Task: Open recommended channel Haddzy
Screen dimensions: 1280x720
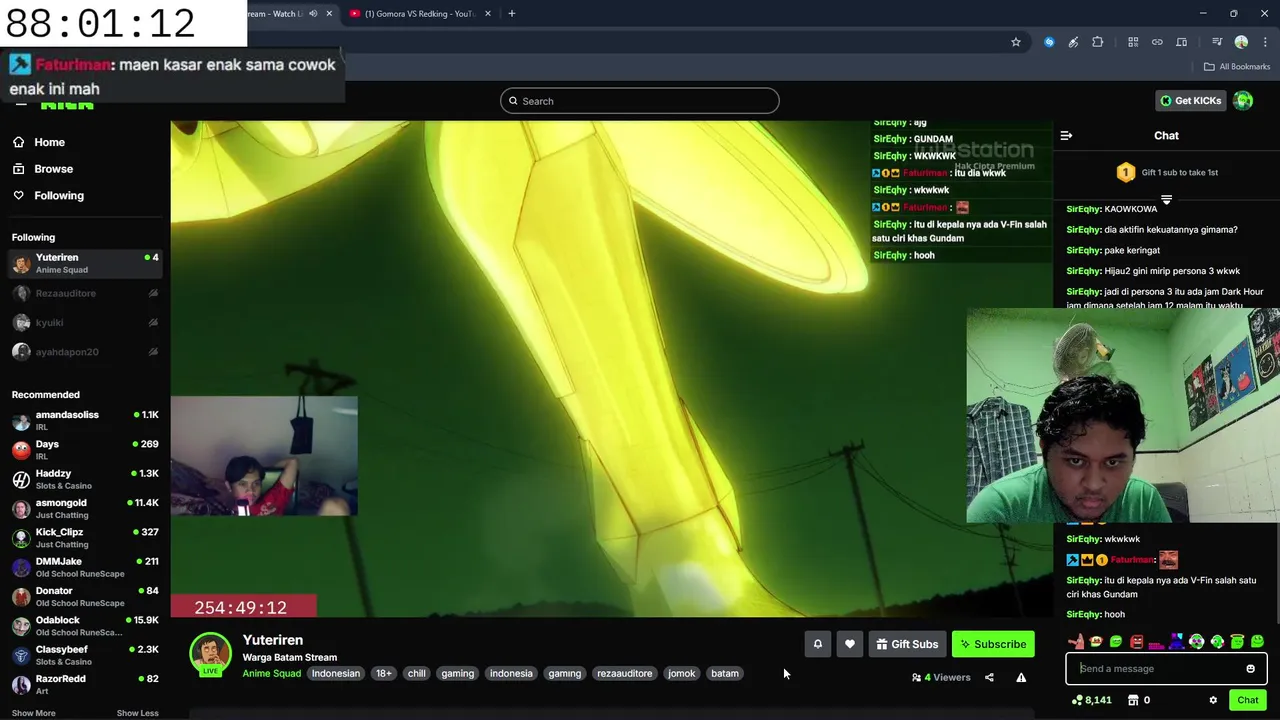Action: (x=84, y=479)
